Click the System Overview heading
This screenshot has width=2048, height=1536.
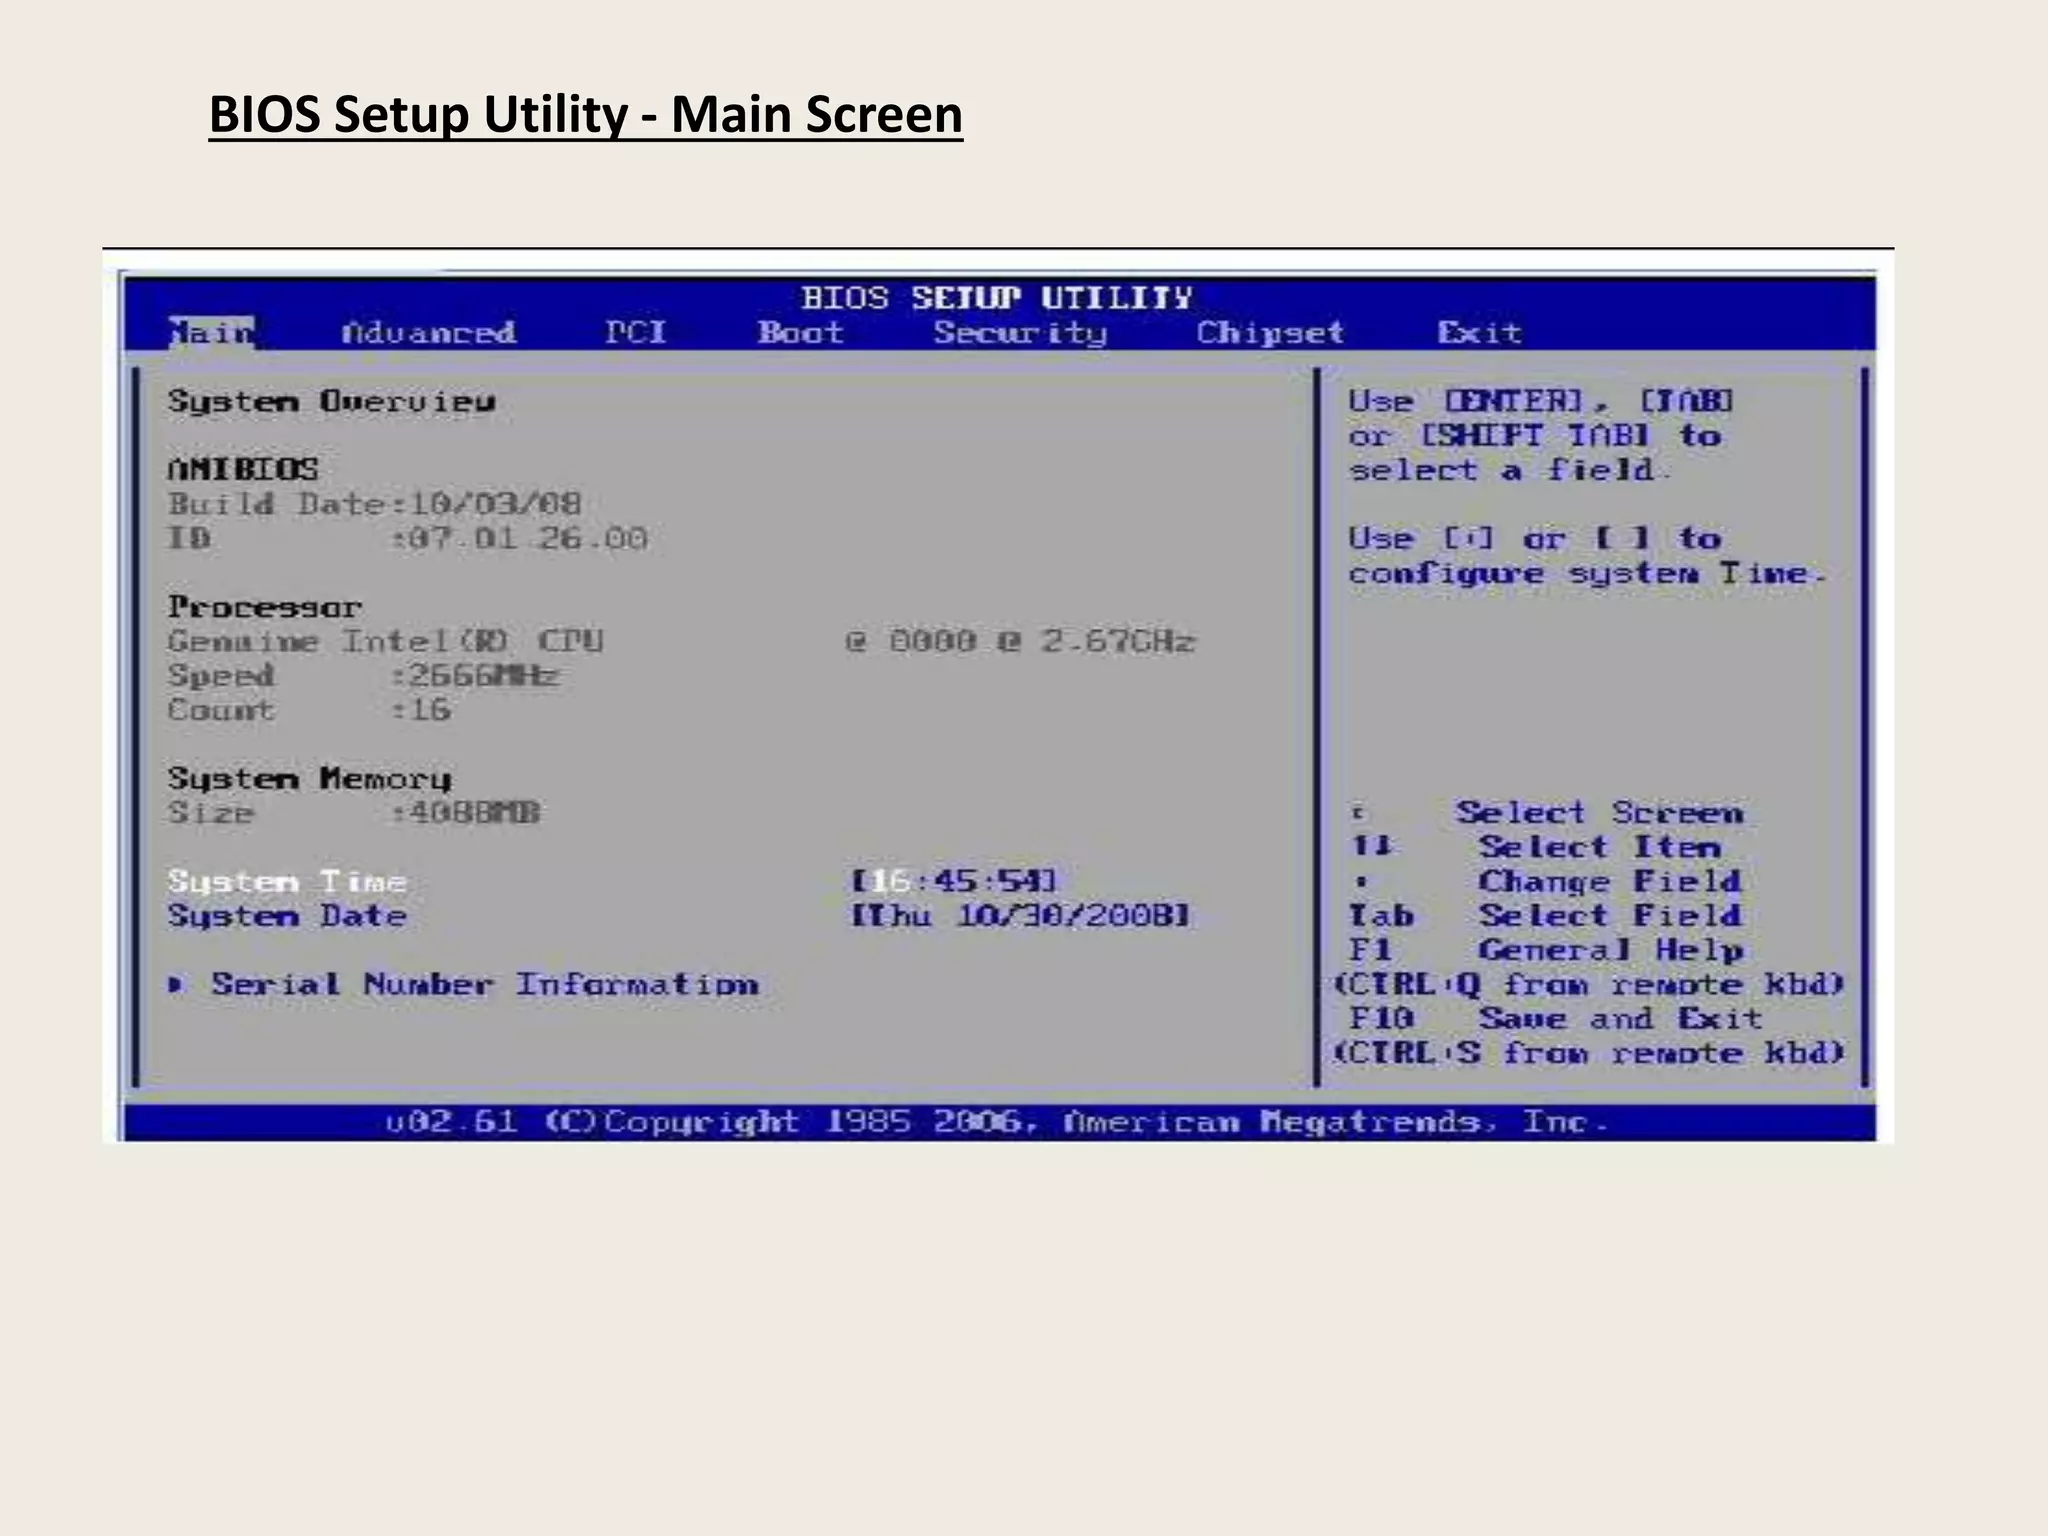tap(332, 402)
